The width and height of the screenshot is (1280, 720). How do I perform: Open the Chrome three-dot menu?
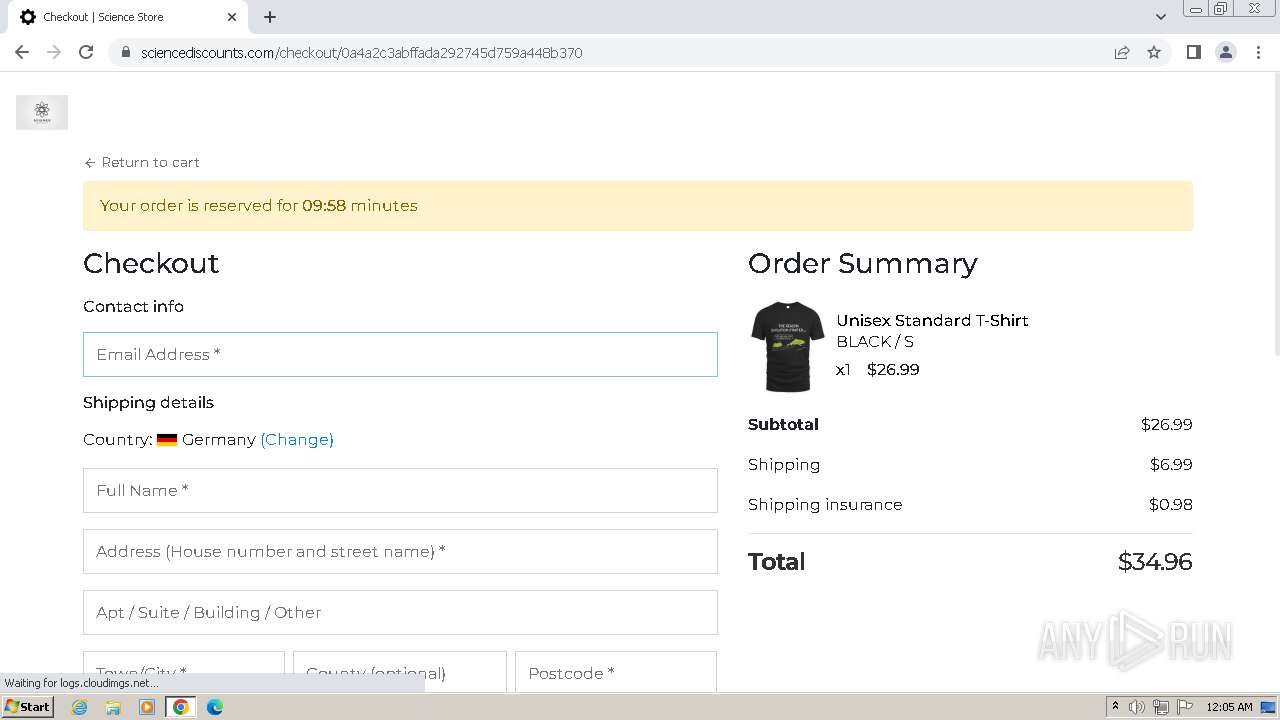coord(1258,53)
